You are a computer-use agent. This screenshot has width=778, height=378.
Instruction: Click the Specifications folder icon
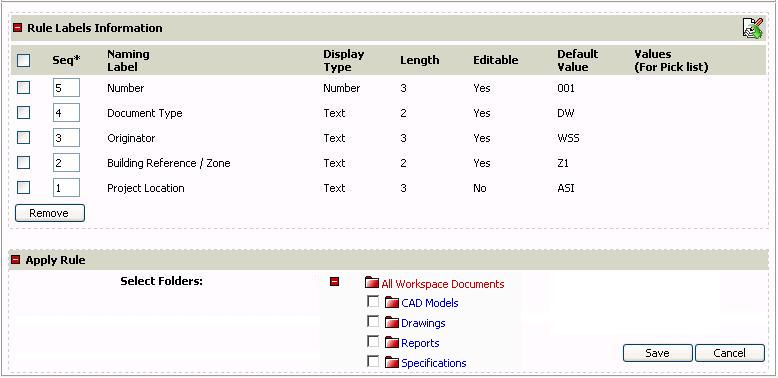[x=392, y=363]
